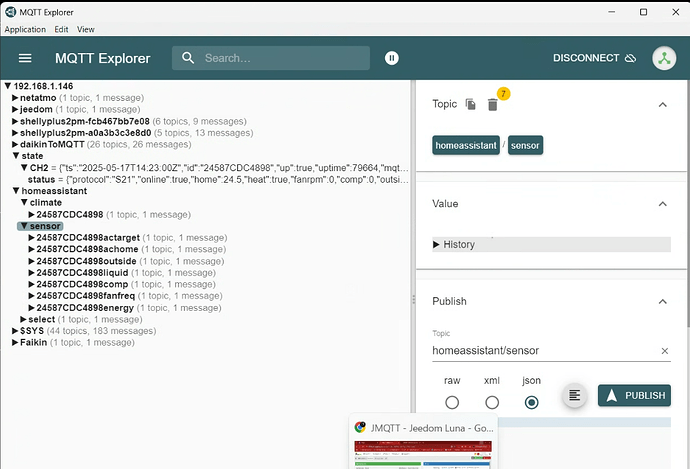Viewport: 690px width, 469px height.
Task: Delete topic with trash icon
Action: tap(492, 105)
